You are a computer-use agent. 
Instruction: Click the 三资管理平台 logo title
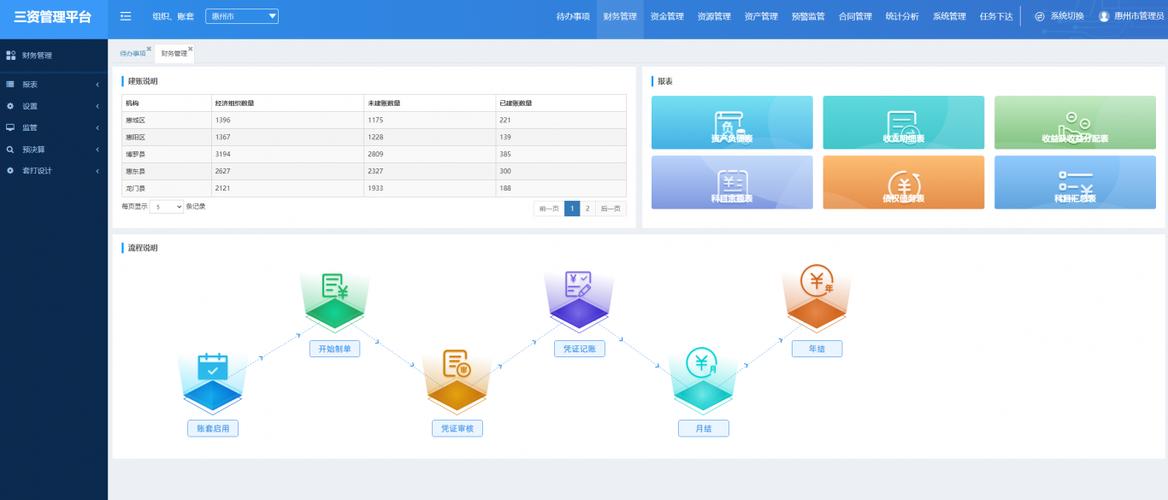tap(53, 17)
